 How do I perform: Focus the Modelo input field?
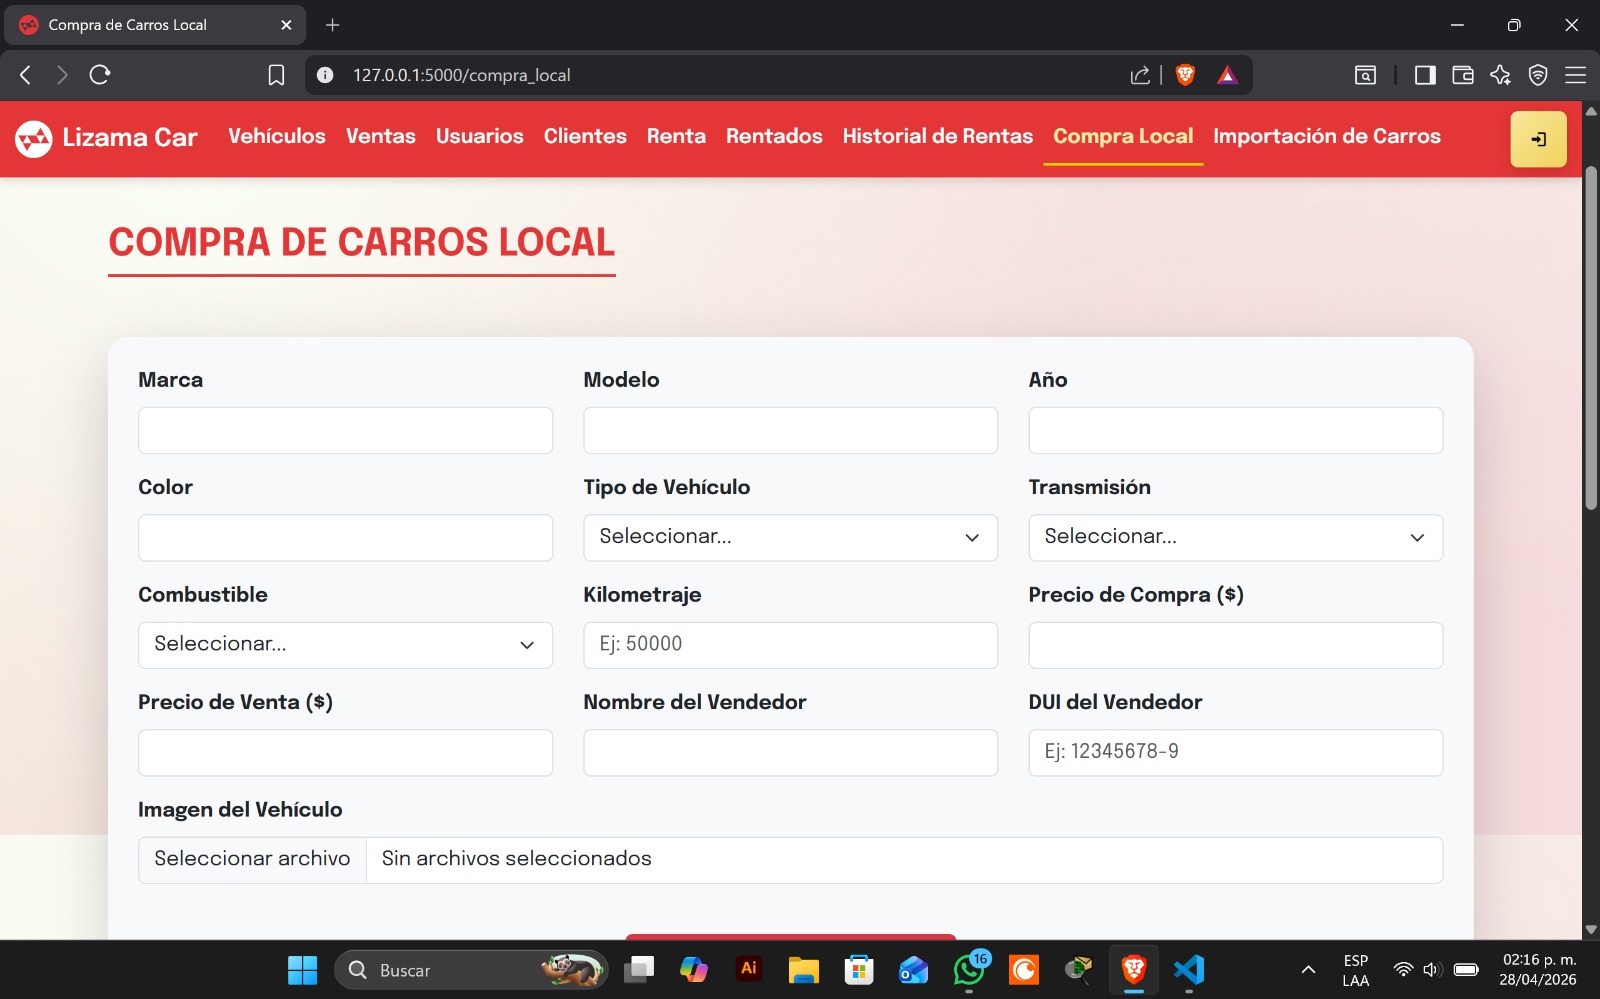790,430
